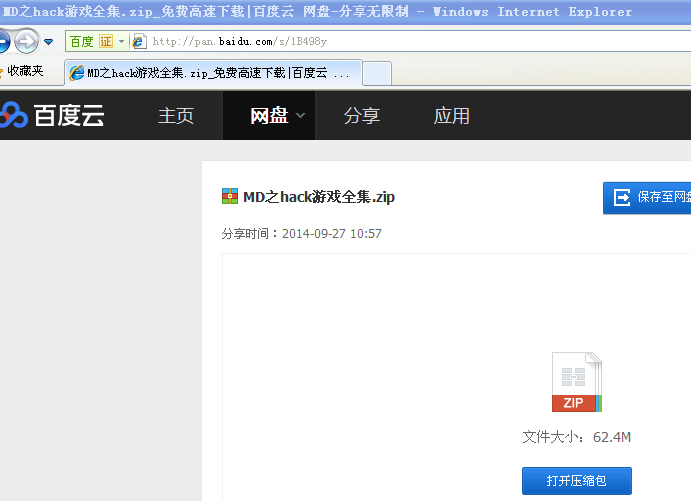Open the 网盘 navigation item
This screenshot has height=501, width=691.
coord(269,115)
